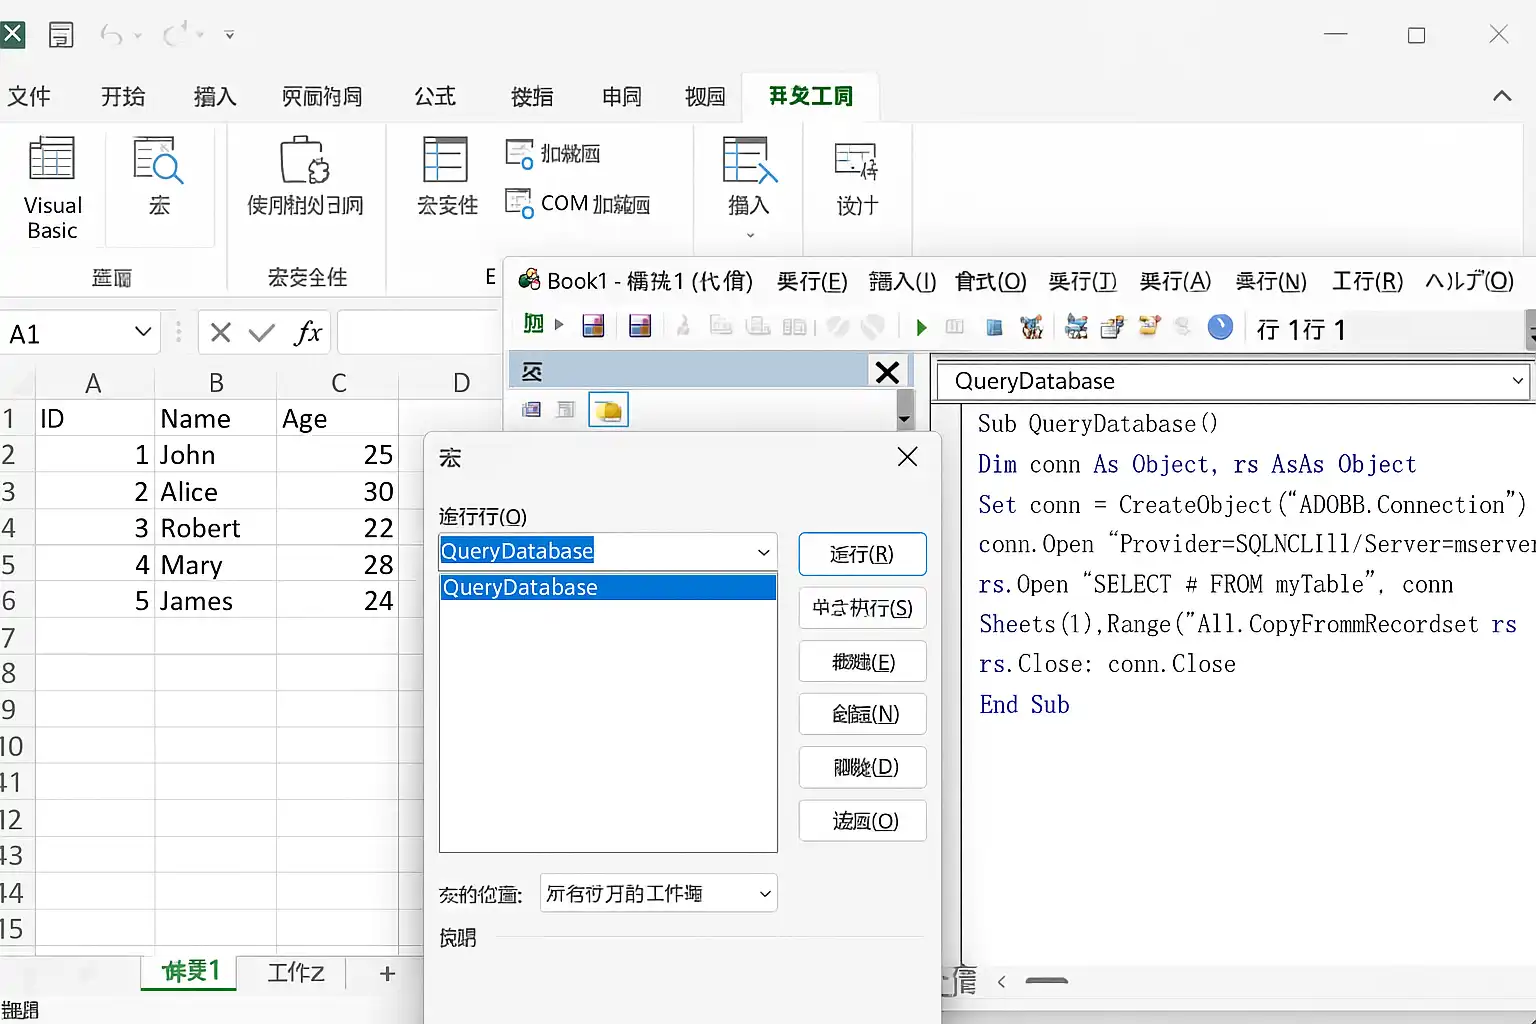Click the save icon in title bar

pos(61,35)
